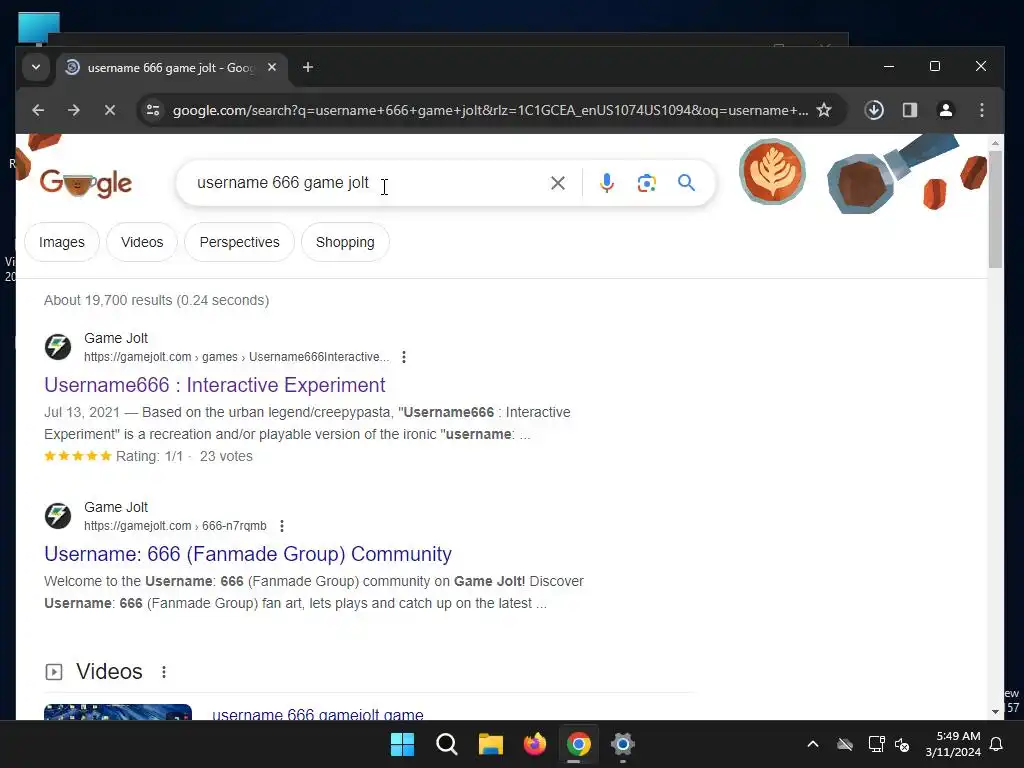Click 'About 19,700 results (0.24 seconds)' text
1024x768 pixels.
[157, 300]
